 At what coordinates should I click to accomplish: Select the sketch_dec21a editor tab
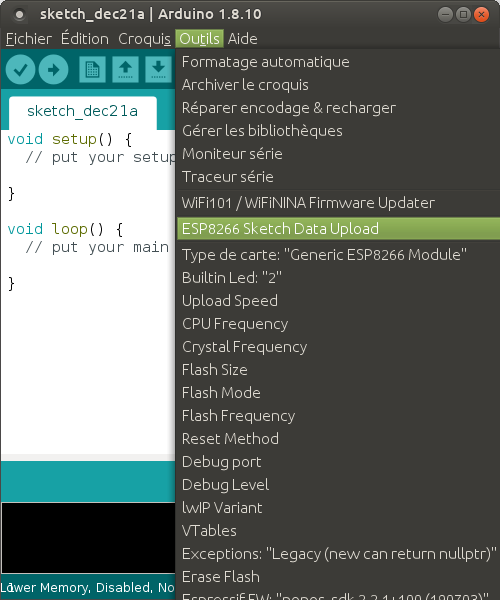coord(82,111)
